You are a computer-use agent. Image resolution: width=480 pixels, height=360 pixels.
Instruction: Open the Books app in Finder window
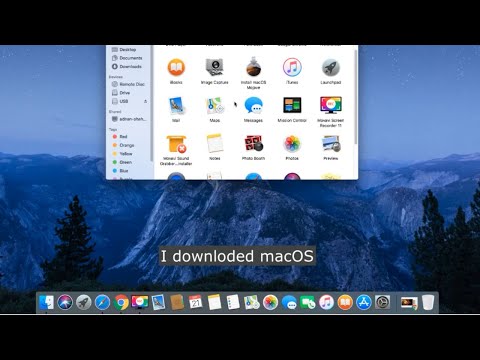pos(176,68)
